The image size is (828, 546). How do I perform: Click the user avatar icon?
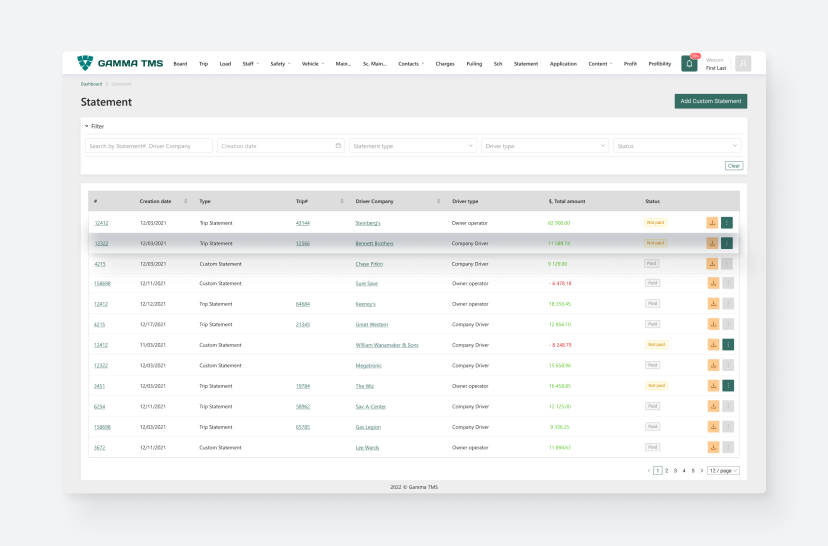coord(742,64)
